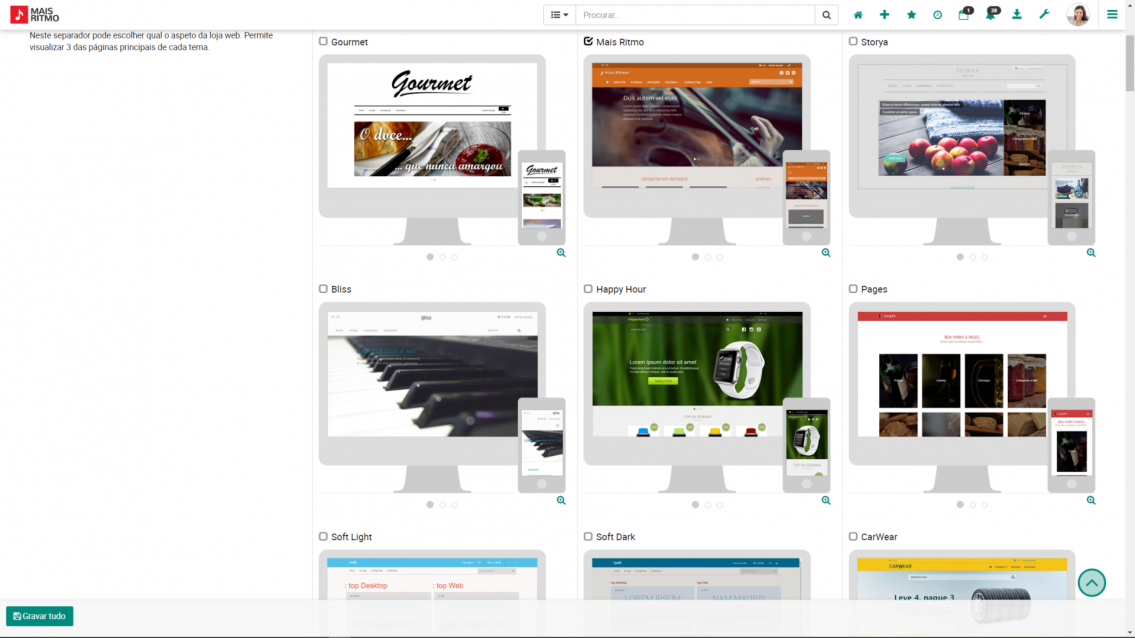Image resolution: width=1135 pixels, height=638 pixels.
Task: Uncheck the Mais Ritmo theme checkbox
Action: coord(588,41)
